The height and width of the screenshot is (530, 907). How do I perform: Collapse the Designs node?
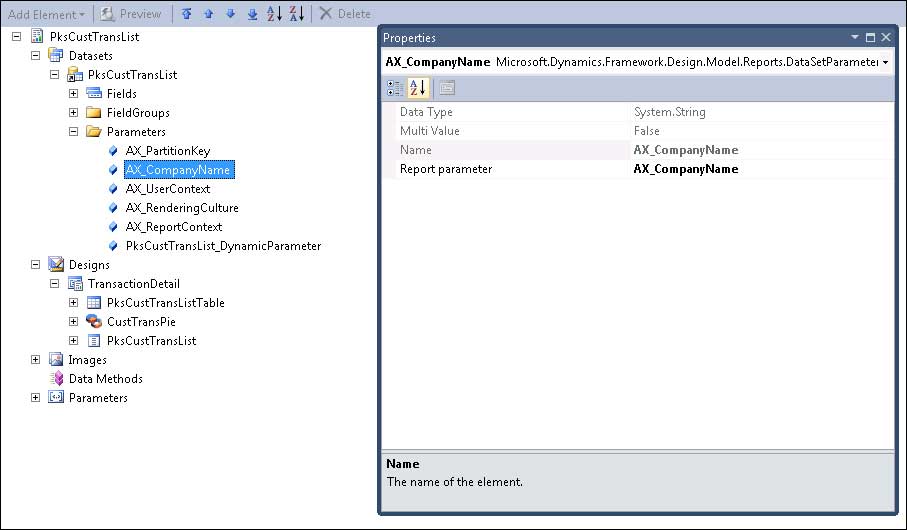[x=35, y=264]
